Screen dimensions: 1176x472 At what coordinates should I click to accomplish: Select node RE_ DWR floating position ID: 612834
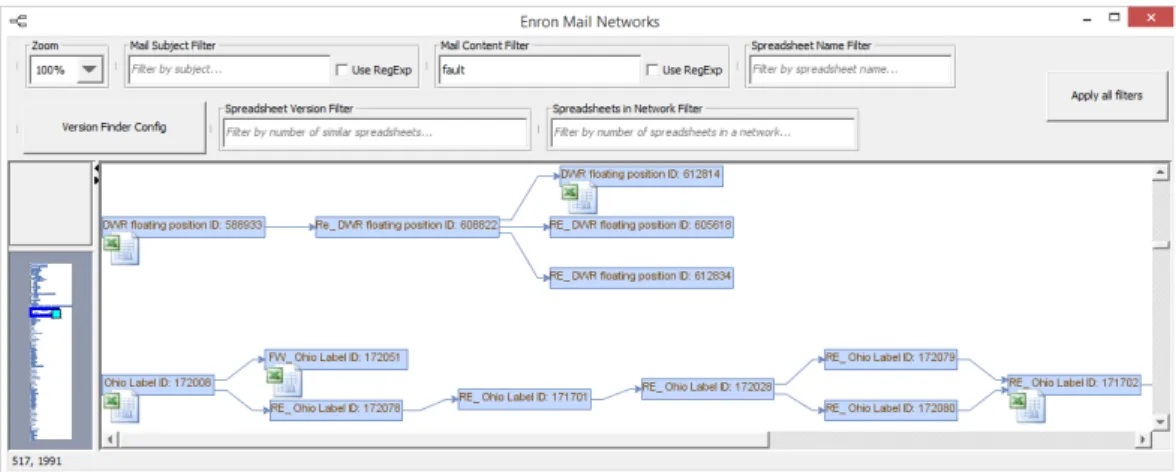(641, 277)
